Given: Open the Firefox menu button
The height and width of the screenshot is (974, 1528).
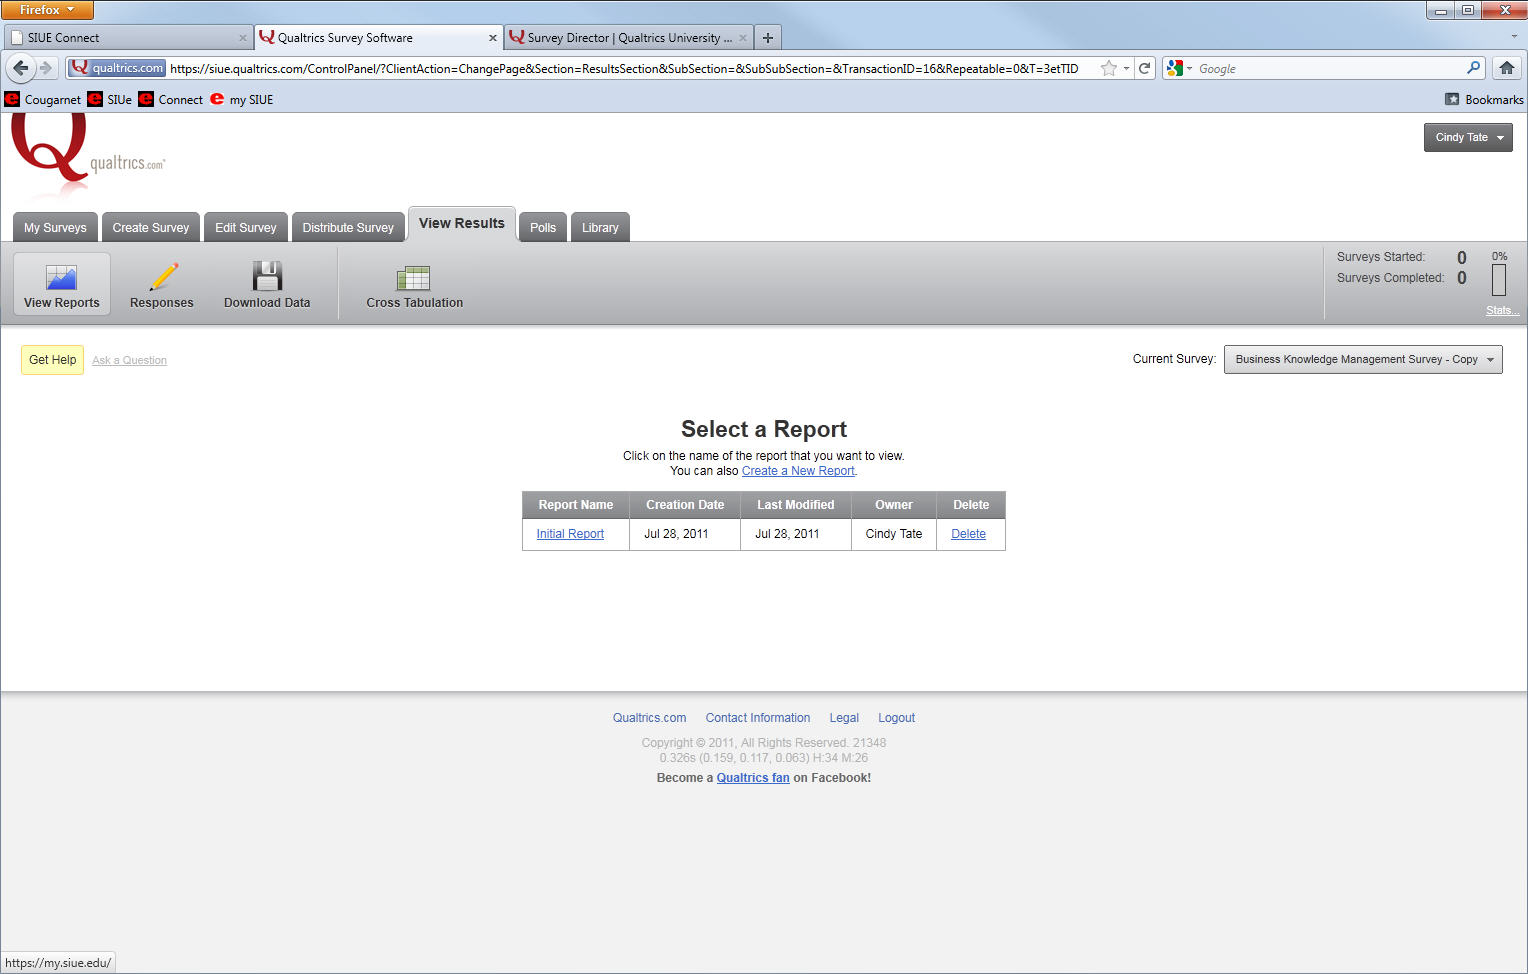Looking at the screenshot, I should (47, 10).
